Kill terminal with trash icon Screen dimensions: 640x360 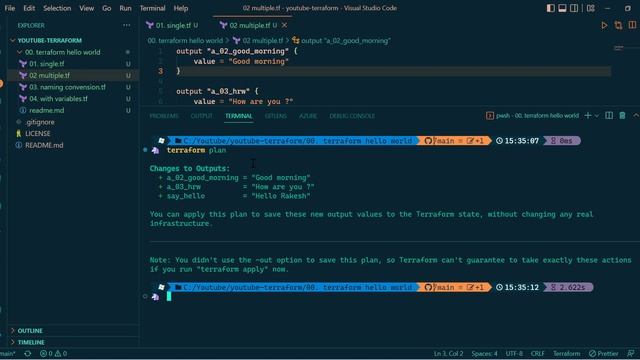click(622, 116)
